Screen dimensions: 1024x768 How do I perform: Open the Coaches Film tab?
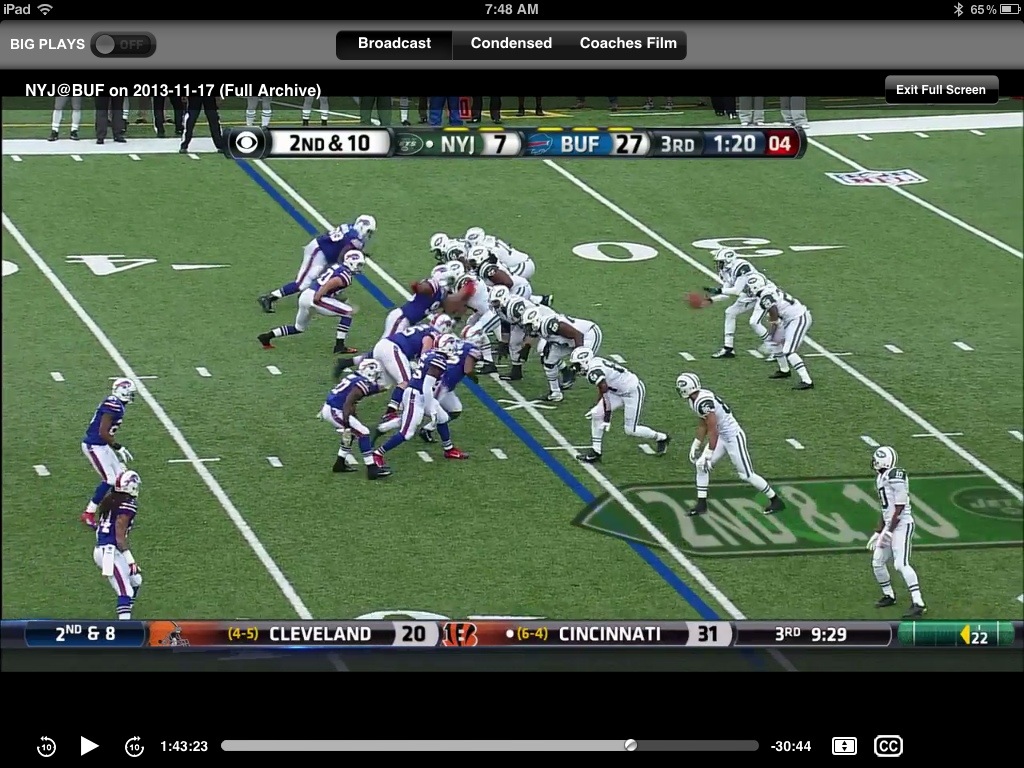click(x=628, y=44)
